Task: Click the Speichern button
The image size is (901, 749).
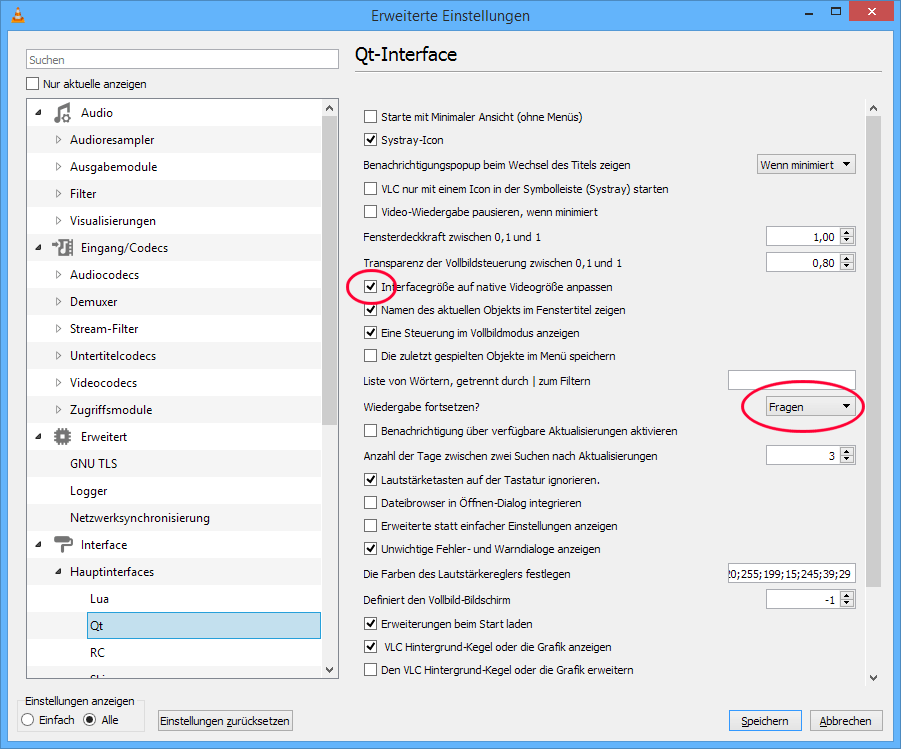Action: coord(765,721)
